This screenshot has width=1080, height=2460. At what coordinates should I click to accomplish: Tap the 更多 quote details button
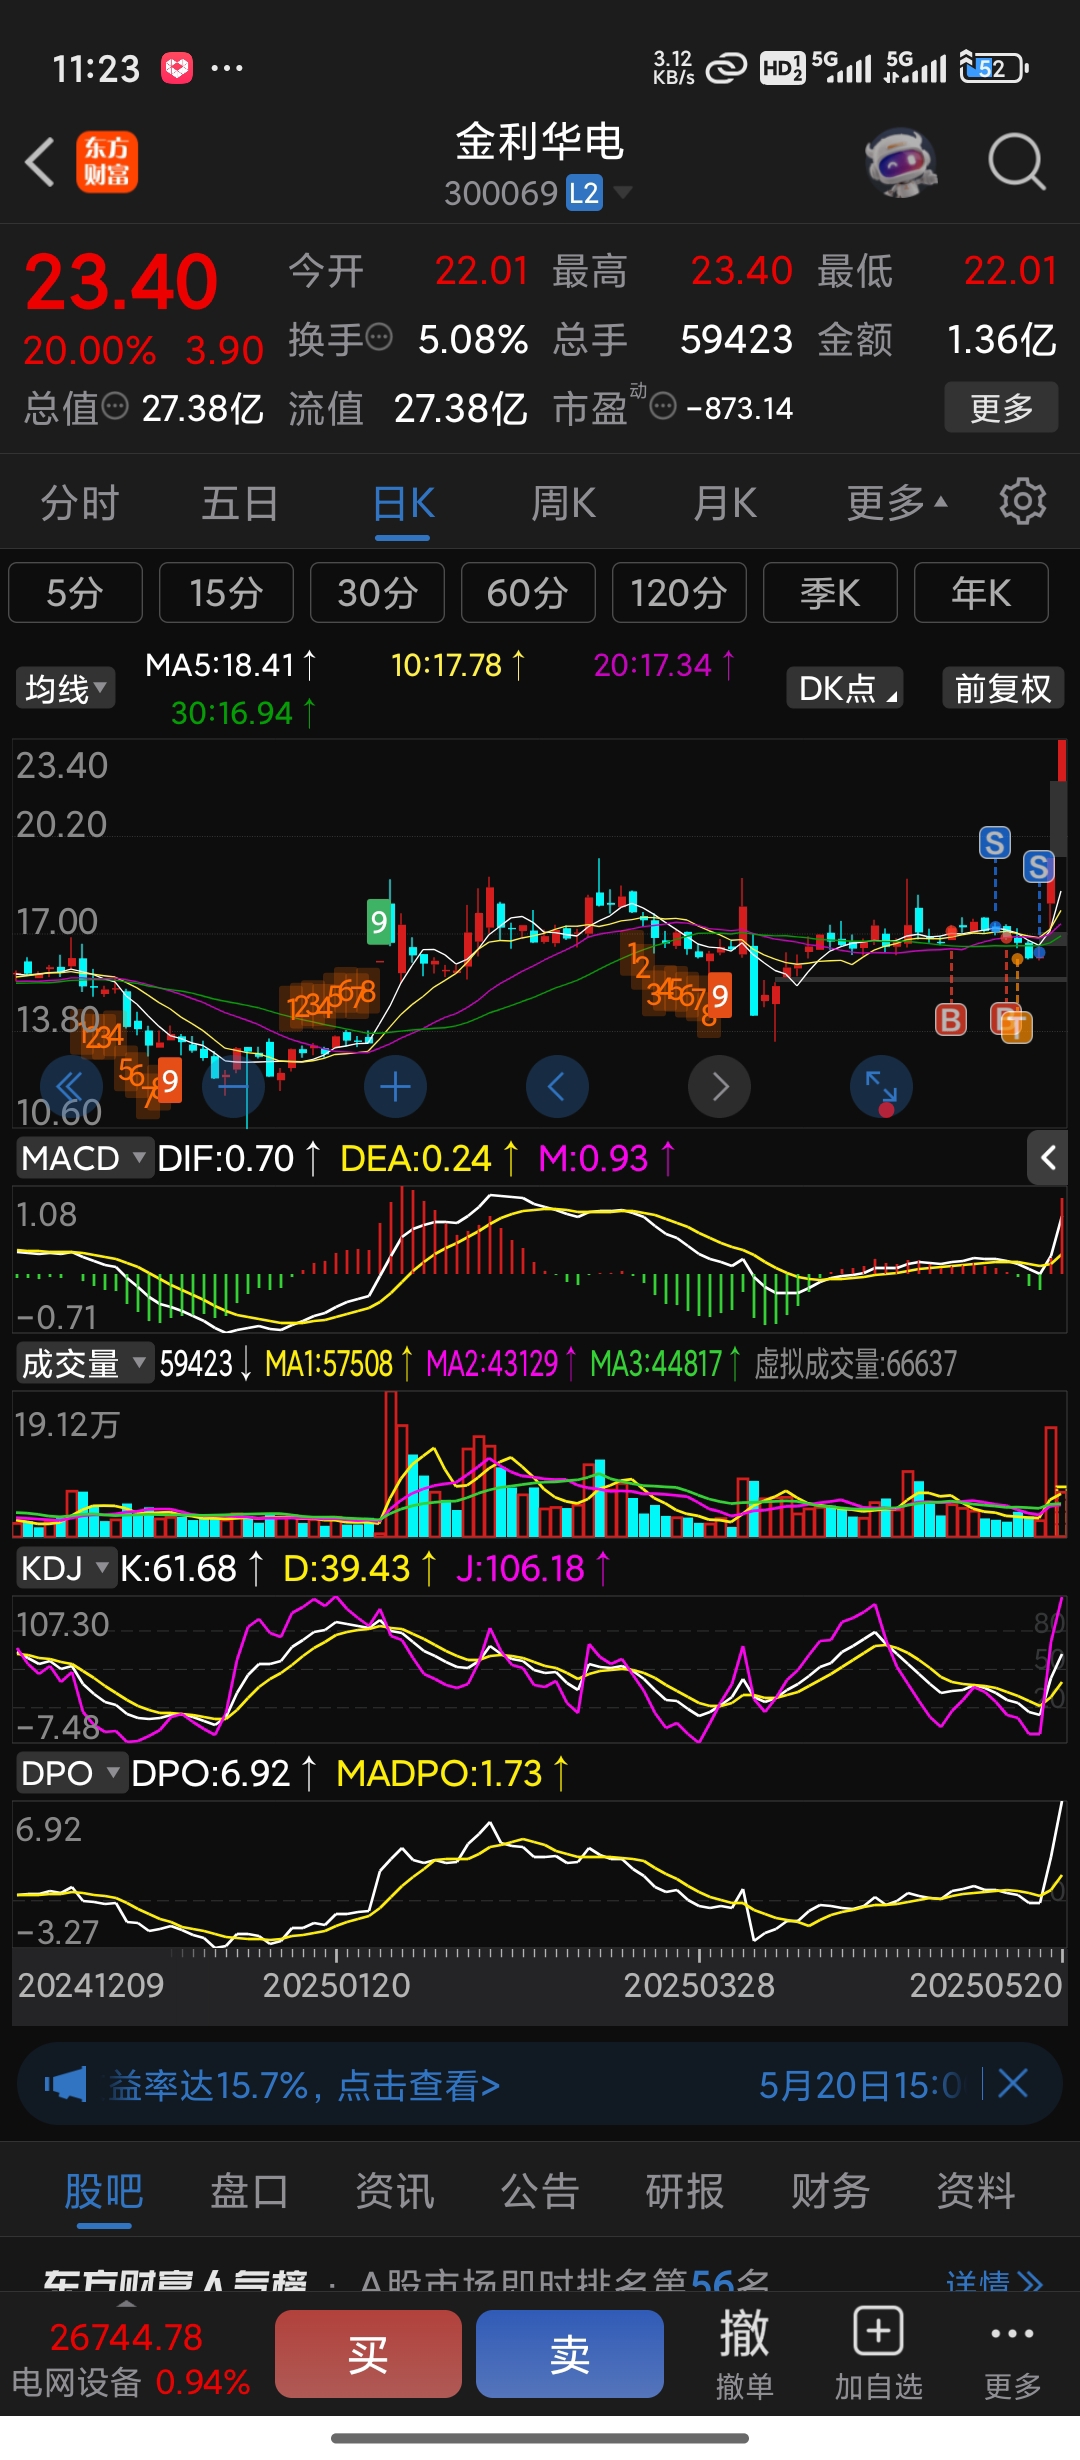coord(1001,407)
